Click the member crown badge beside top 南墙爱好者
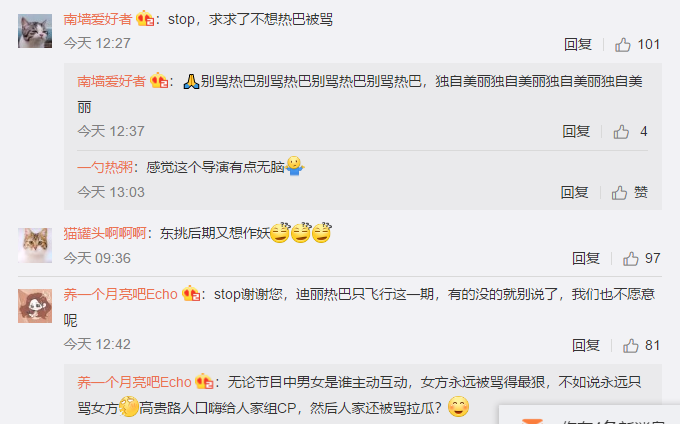Image resolution: width=680 pixels, height=424 pixels. [x=145, y=19]
